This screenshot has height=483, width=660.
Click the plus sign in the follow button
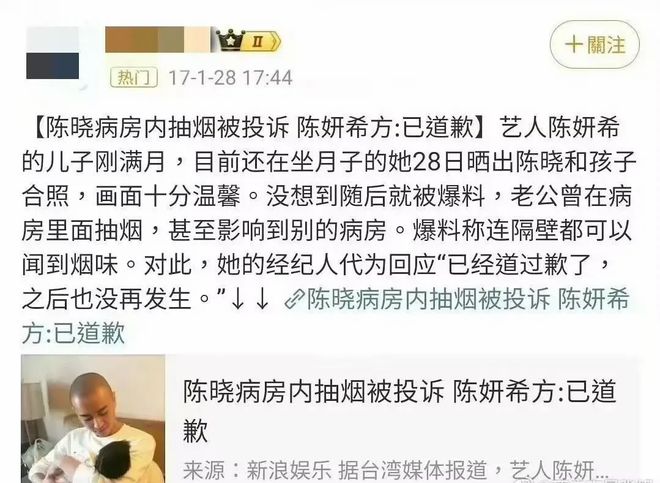click(x=573, y=45)
